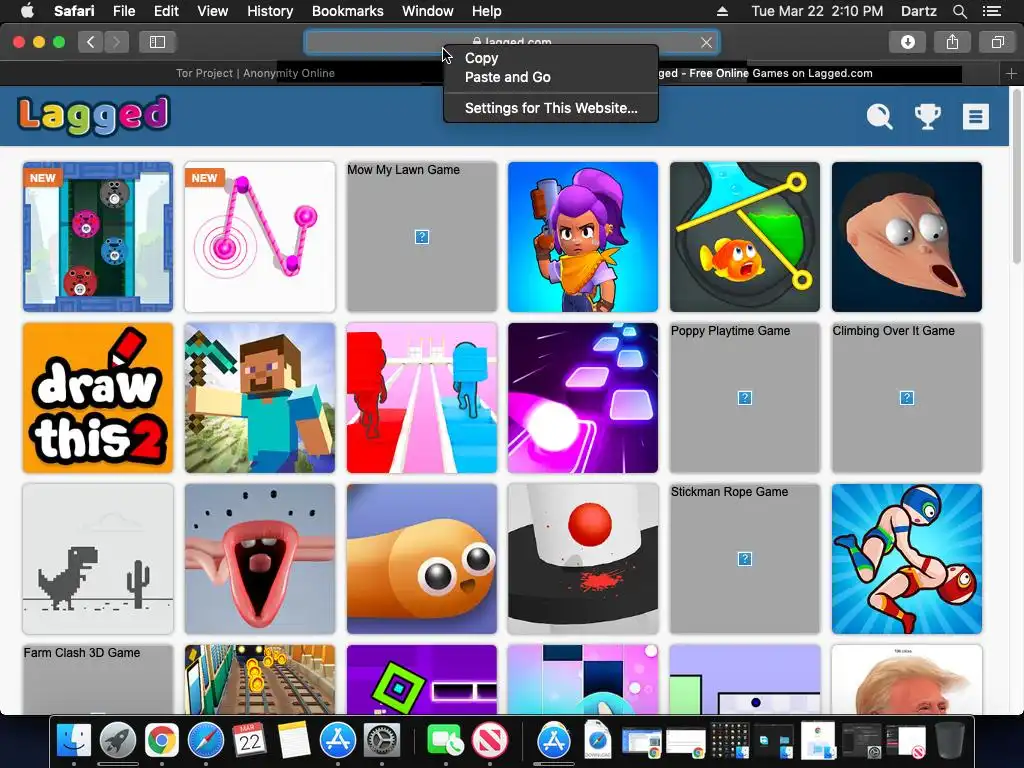The image size is (1024, 768).
Task: Switch to the Tor Project tab
Action: click(x=255, y=74)
